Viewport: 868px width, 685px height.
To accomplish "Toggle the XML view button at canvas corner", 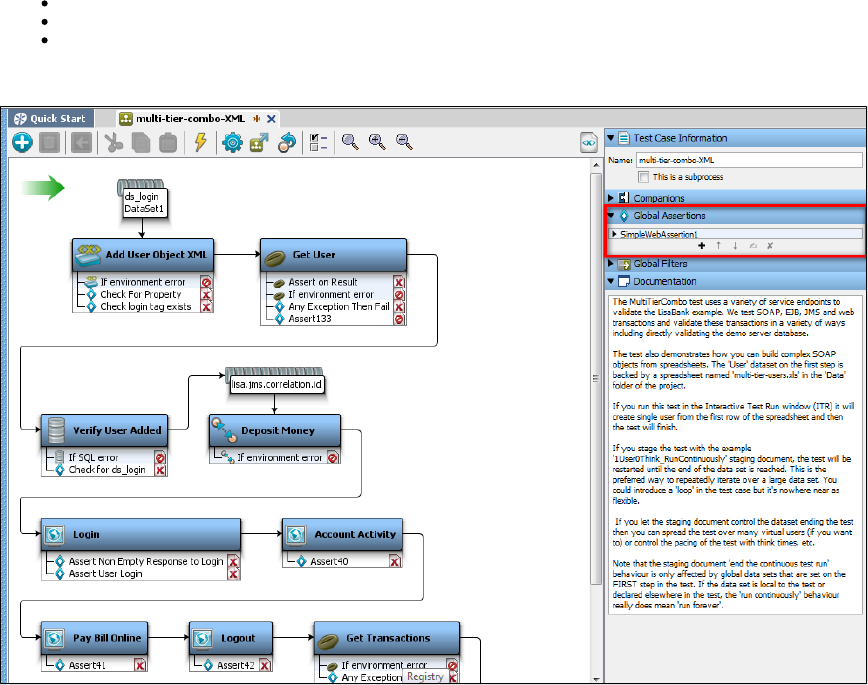I will click(x=588, y=143).
